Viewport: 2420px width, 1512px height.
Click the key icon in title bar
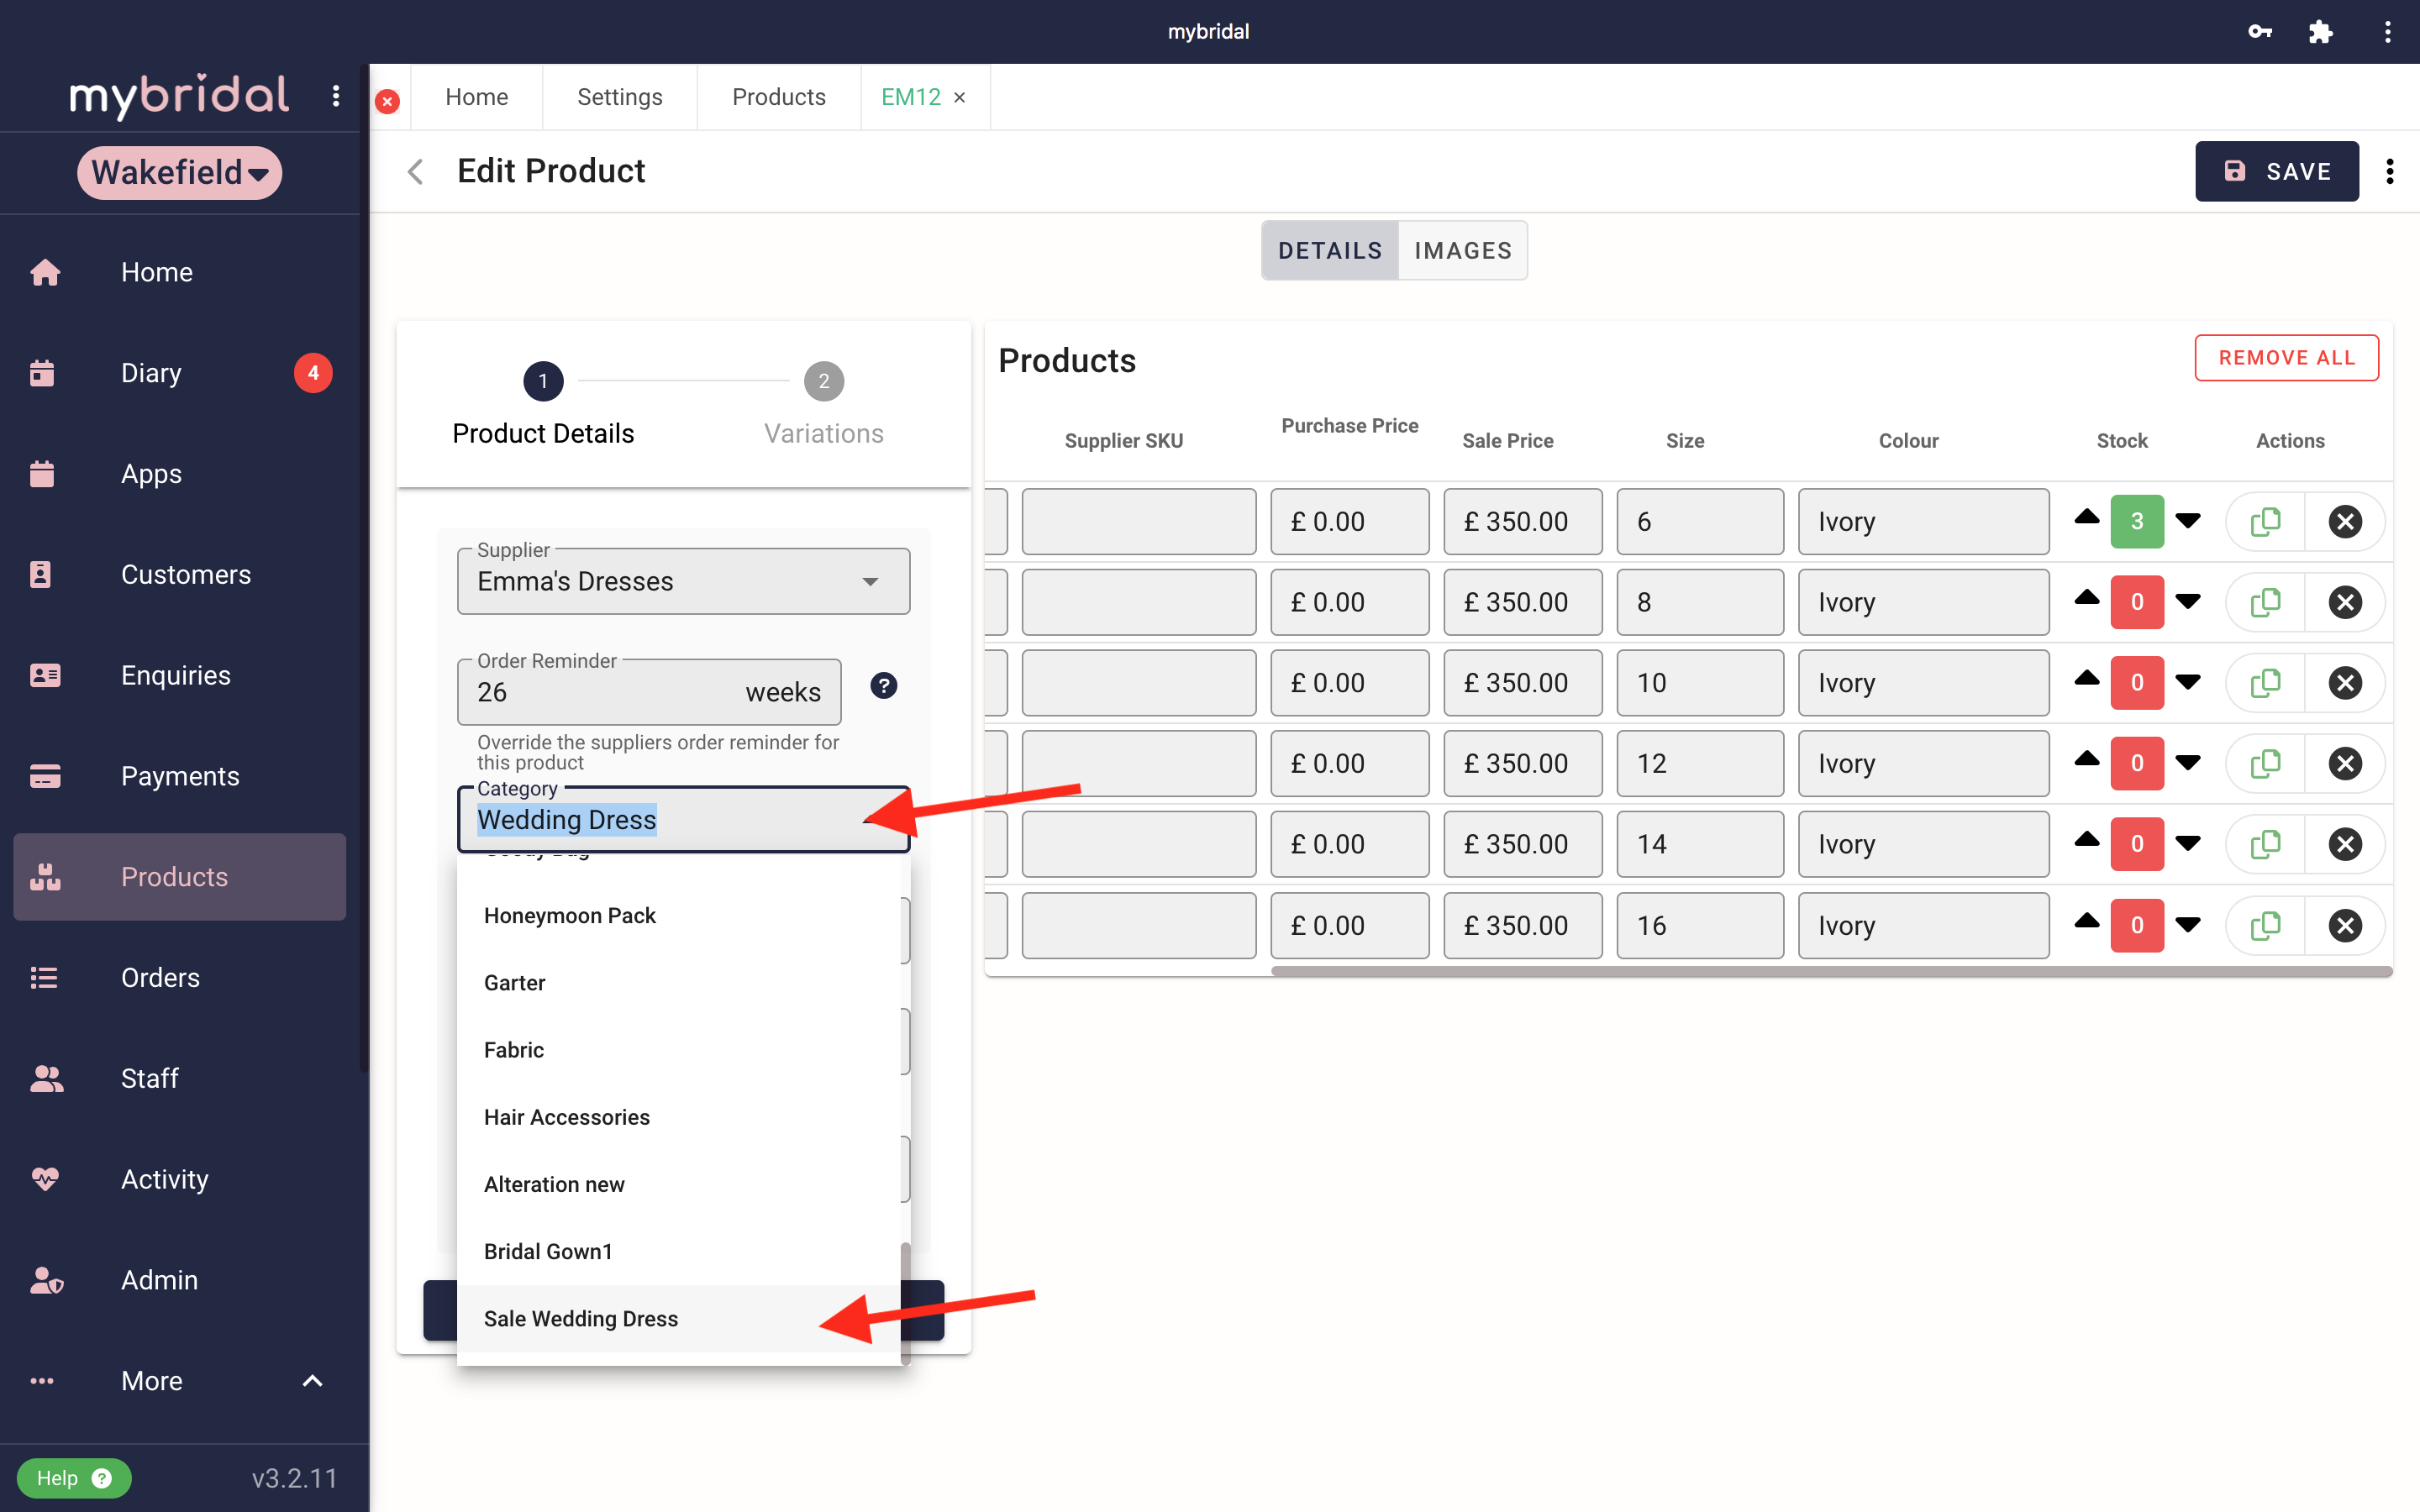2259,32
